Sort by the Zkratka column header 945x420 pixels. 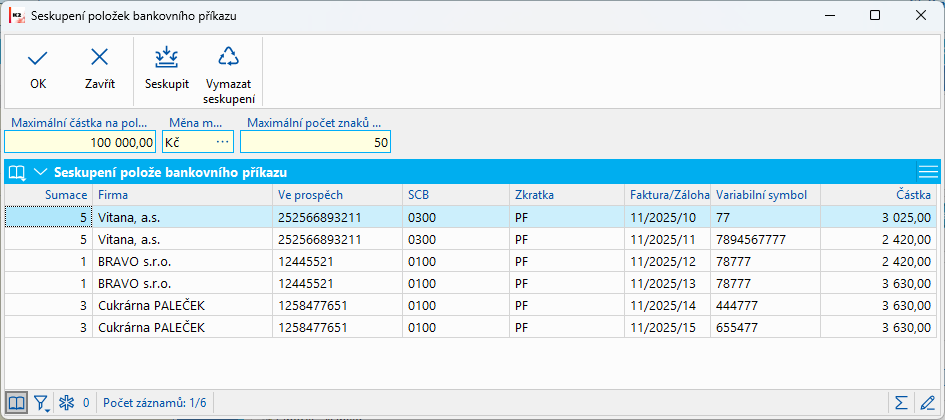click(x=567, y=195)
